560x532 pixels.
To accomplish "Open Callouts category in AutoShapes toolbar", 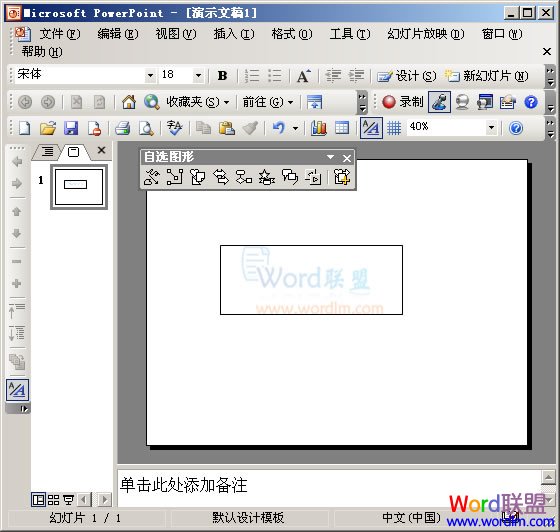I will pos(290,177).
